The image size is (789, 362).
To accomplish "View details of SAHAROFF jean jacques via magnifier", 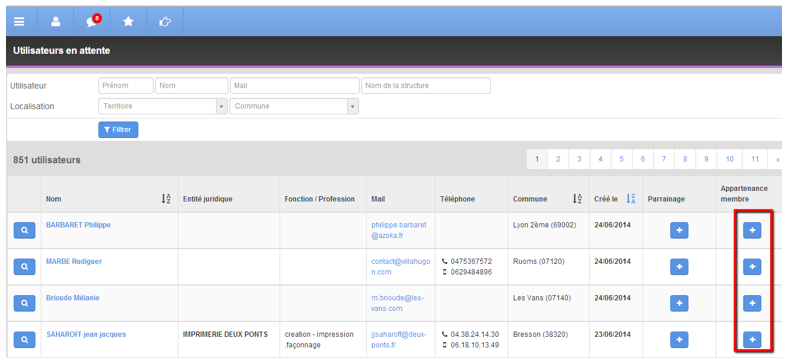I will 25,340.
